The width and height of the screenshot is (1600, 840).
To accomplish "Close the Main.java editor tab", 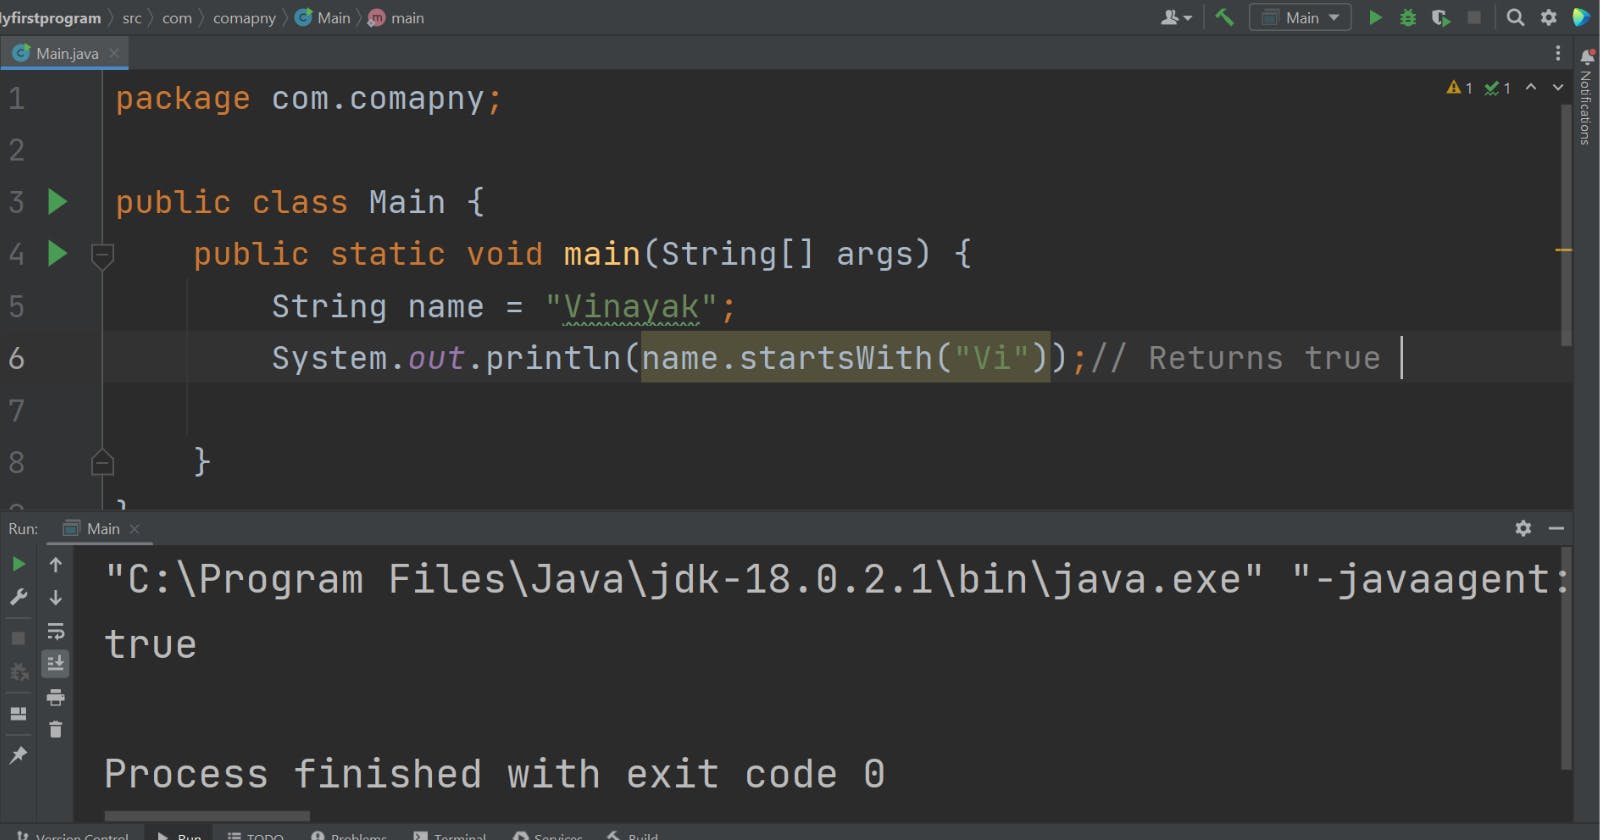I will click(114, 53).
